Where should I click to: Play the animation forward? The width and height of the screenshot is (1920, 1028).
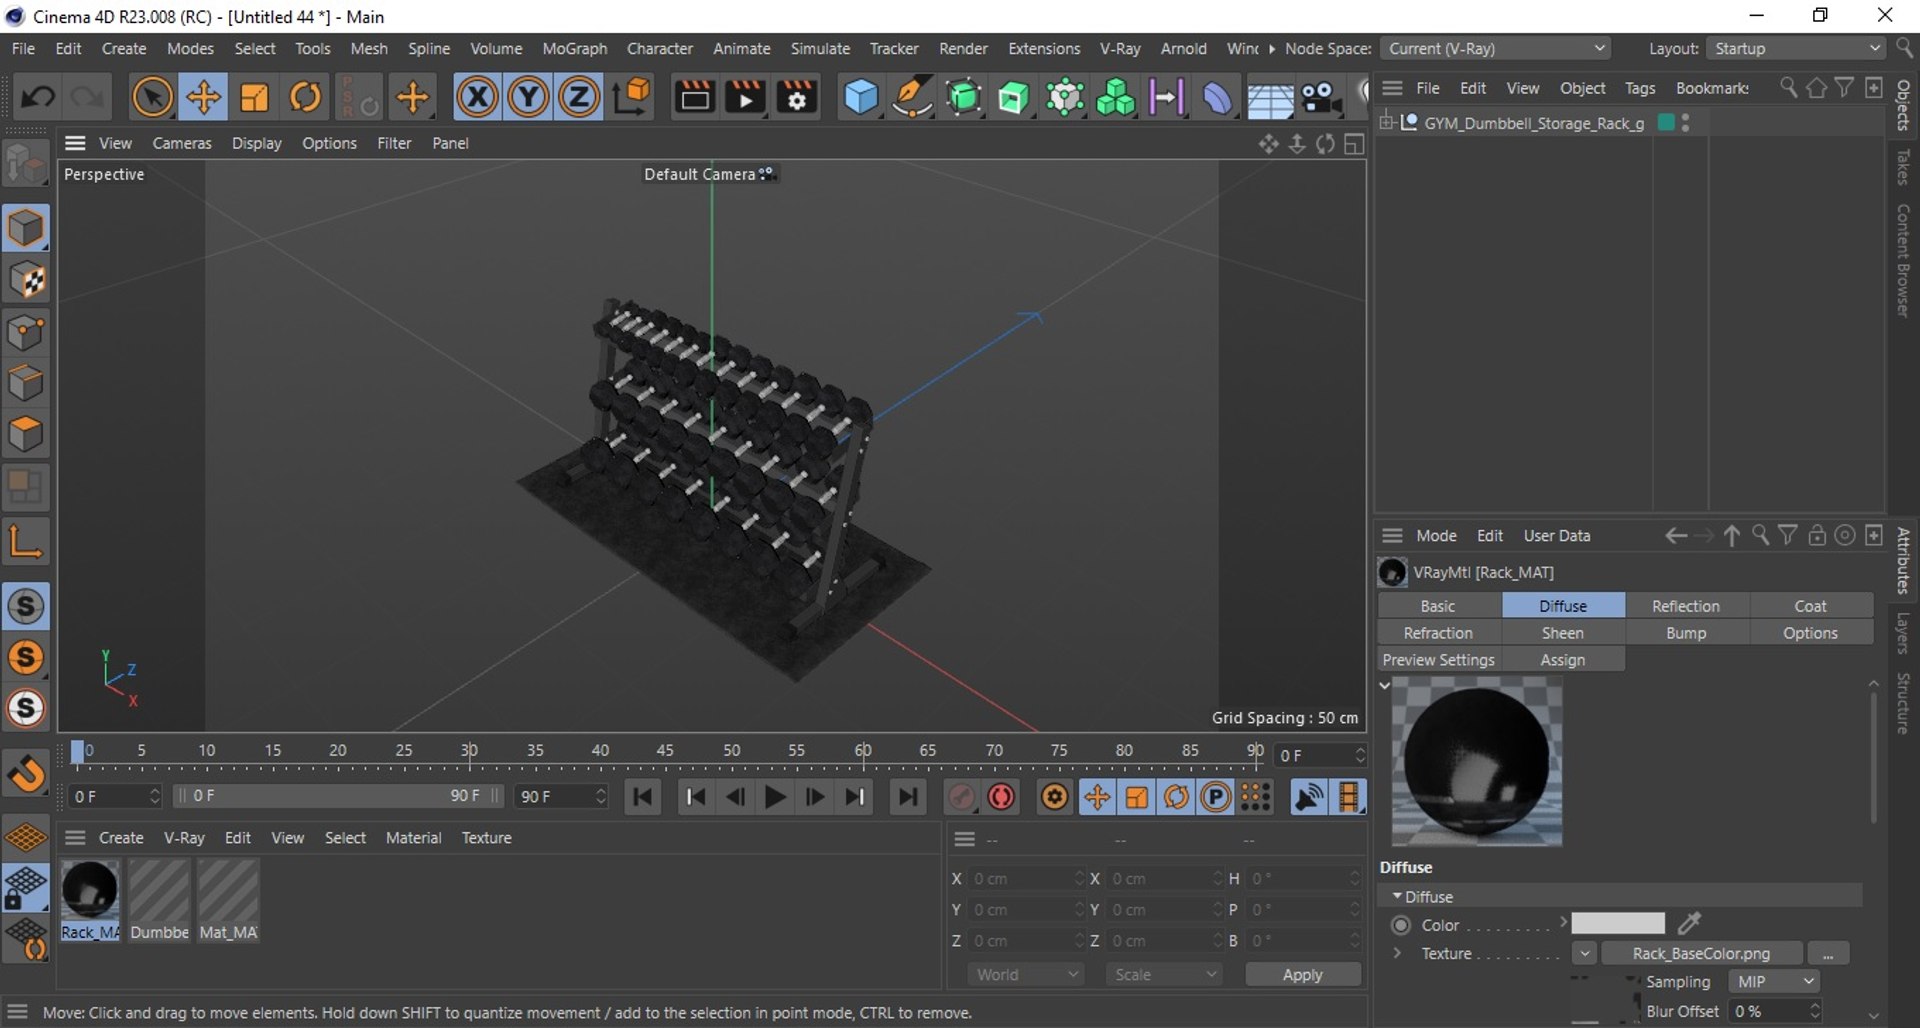click(x=775, y=797)
